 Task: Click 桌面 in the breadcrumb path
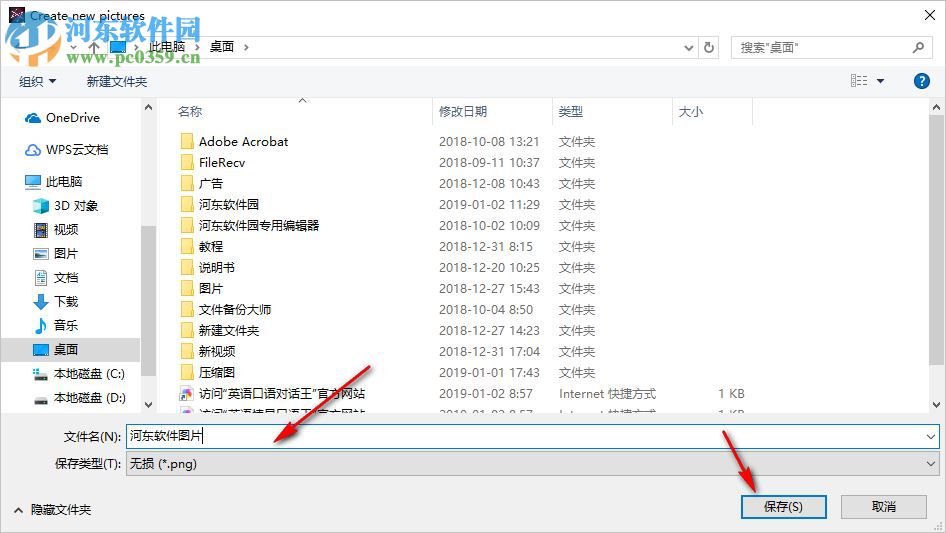221,46
